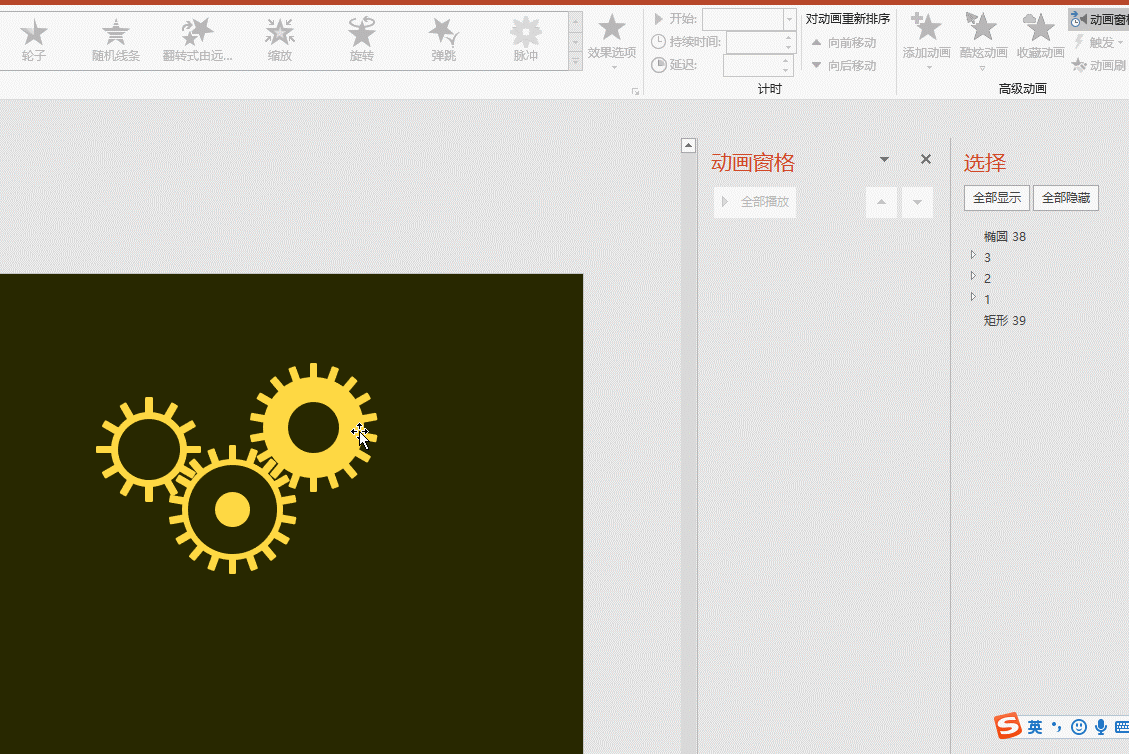
Task: Select 椭圆 38 in the selection pane
Action: (1004, 237)
